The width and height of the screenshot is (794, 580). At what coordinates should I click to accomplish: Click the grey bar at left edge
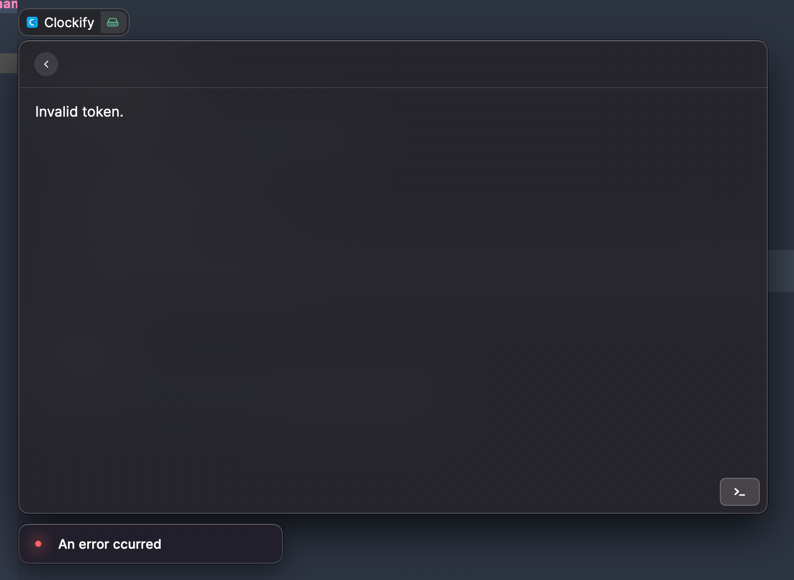pyautogui.click(x=9, y=63)
